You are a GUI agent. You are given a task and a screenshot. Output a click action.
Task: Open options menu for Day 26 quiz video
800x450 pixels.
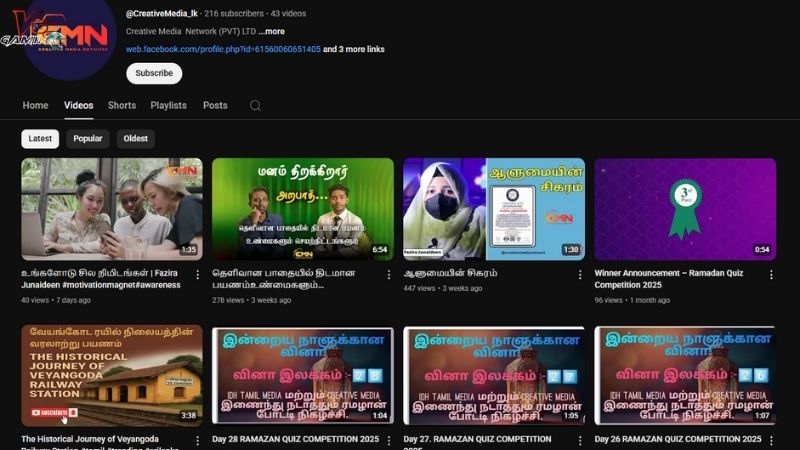click(771, 440)
